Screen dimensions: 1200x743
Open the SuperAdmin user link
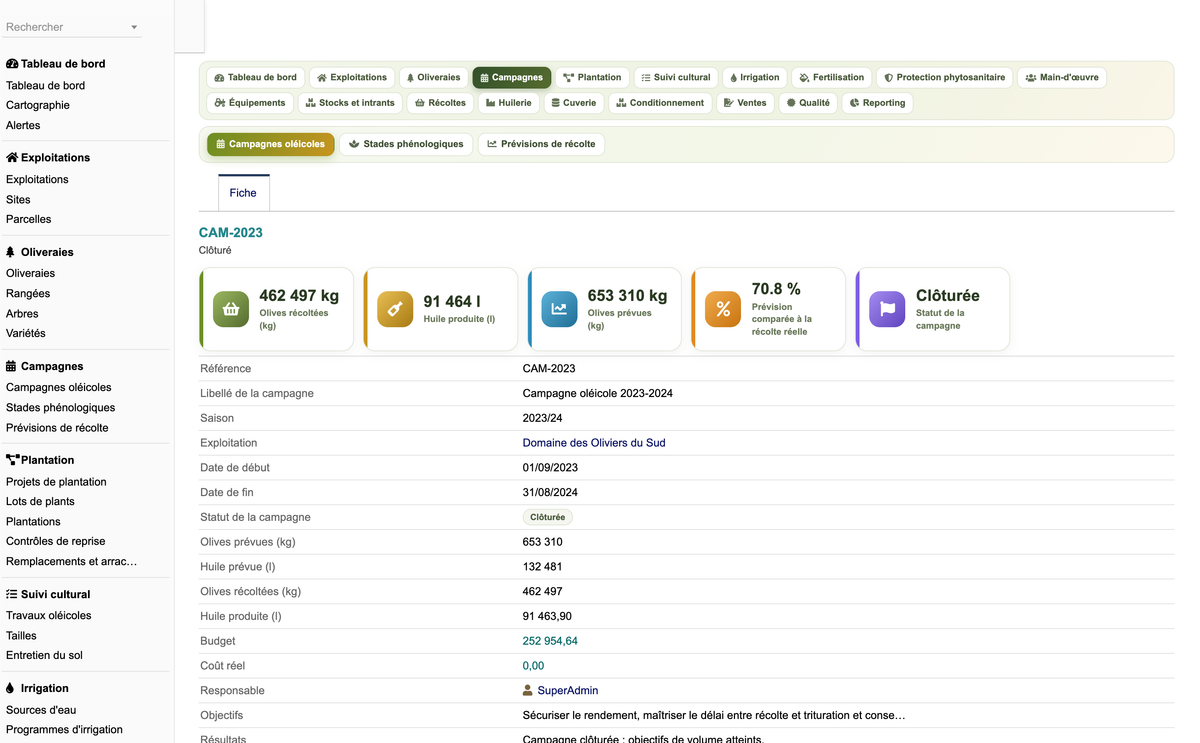pos(568,690)
